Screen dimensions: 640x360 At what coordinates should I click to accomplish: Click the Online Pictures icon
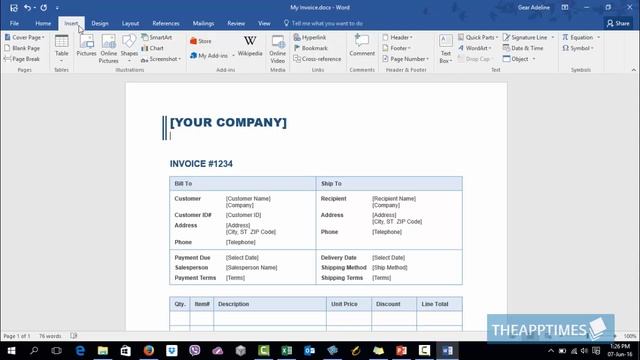[109, 48]
